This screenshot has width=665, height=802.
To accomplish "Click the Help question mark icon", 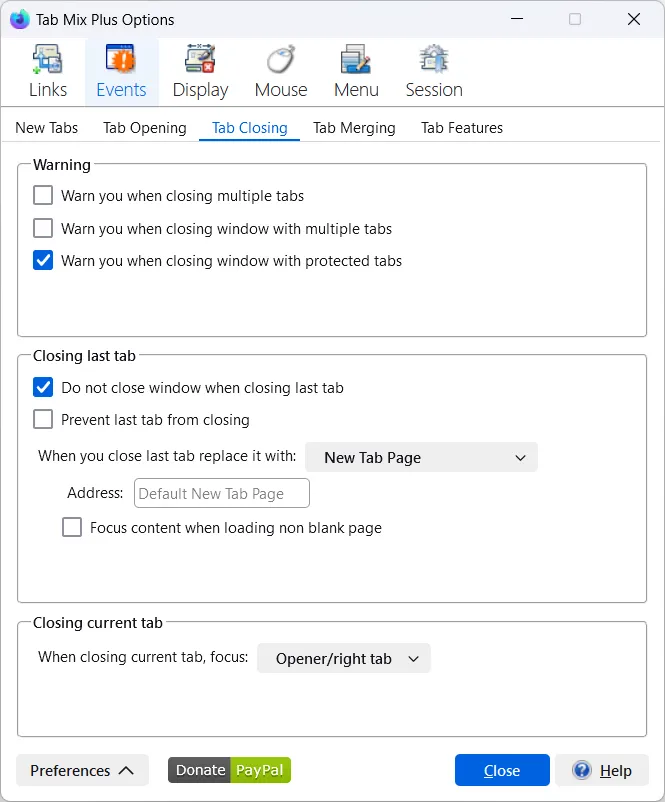I will [582, 770].
